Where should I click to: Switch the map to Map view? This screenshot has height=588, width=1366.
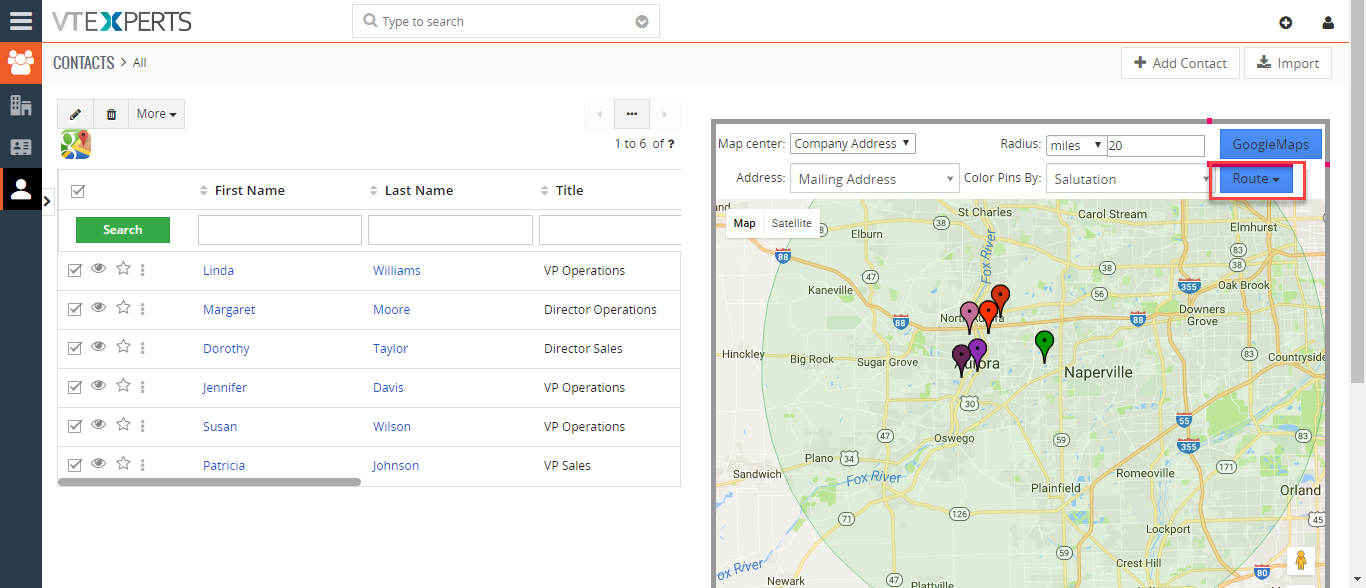pos(744,223)
